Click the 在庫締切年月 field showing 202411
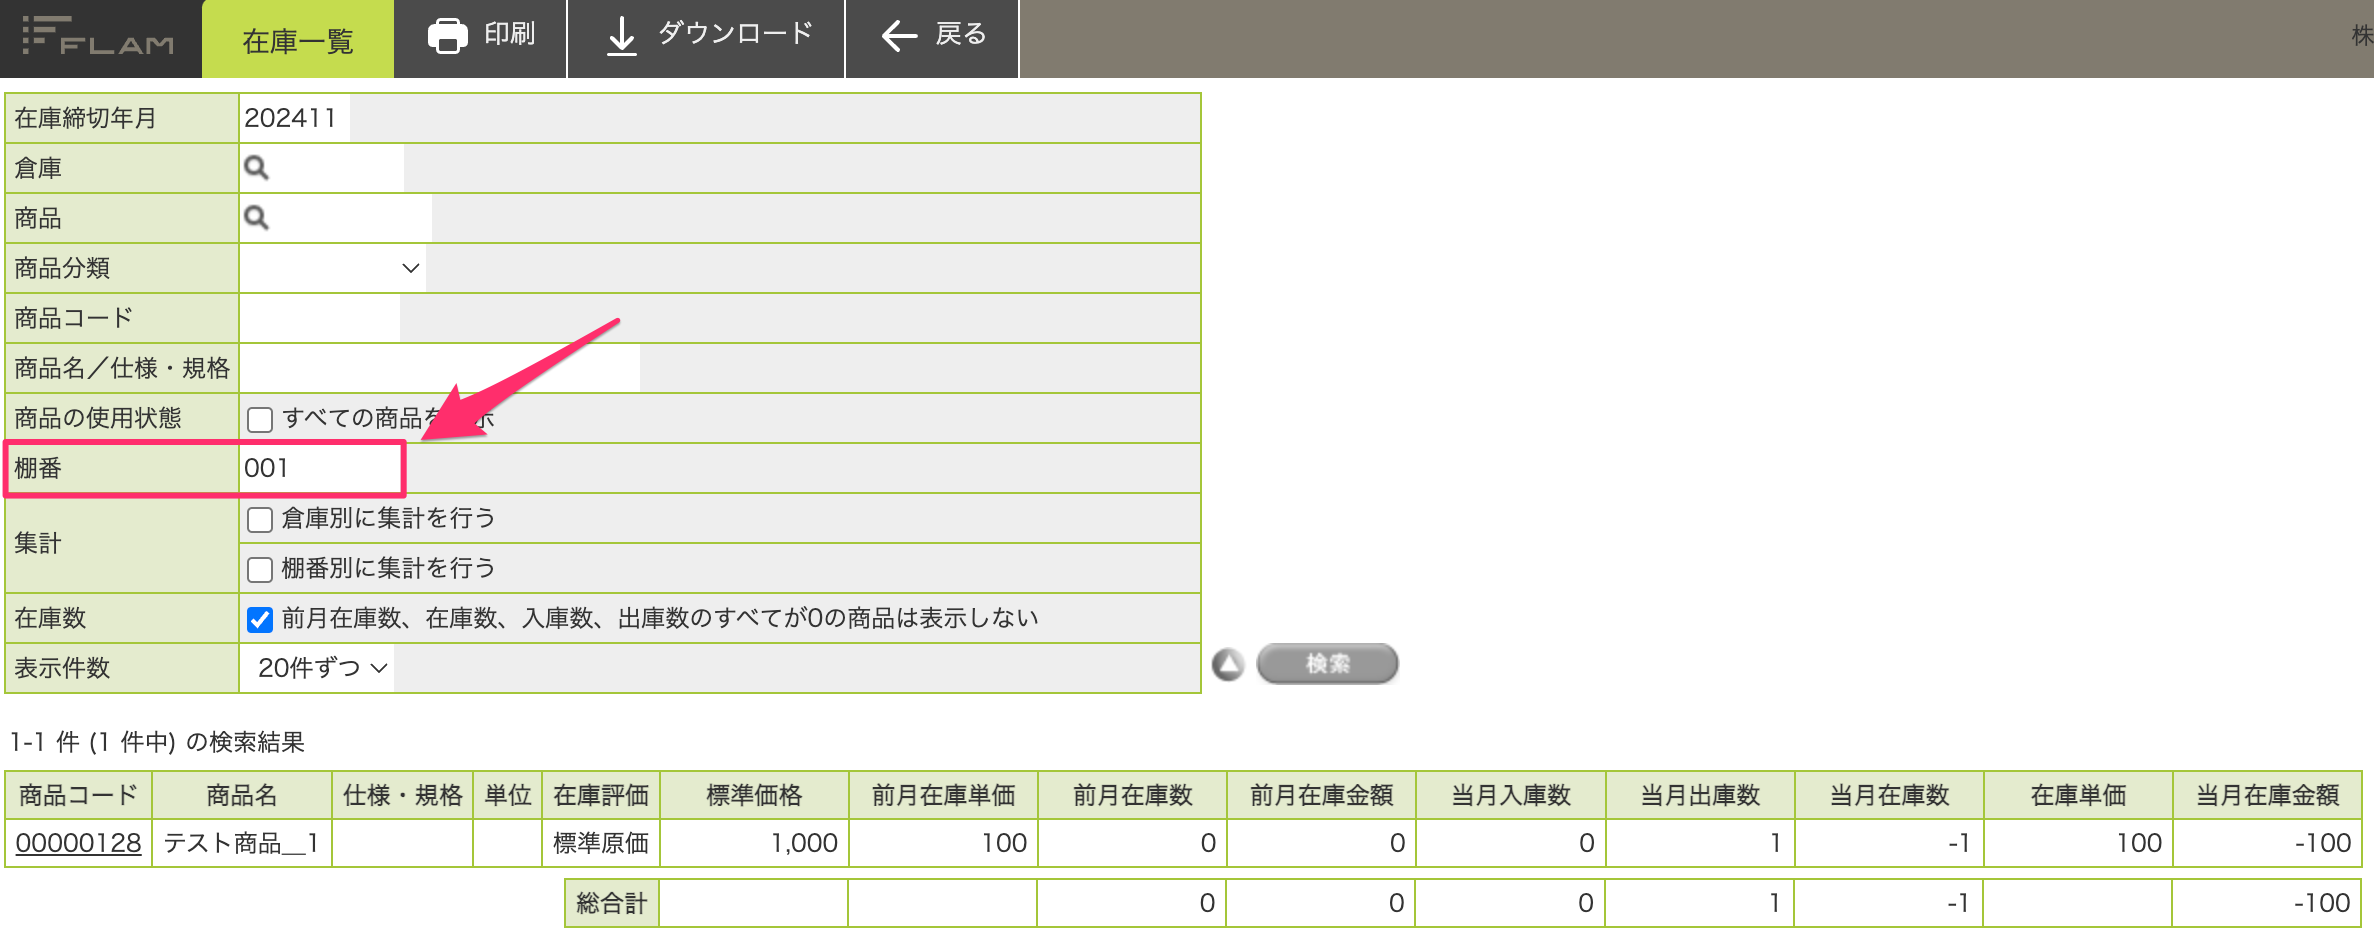 294,118
